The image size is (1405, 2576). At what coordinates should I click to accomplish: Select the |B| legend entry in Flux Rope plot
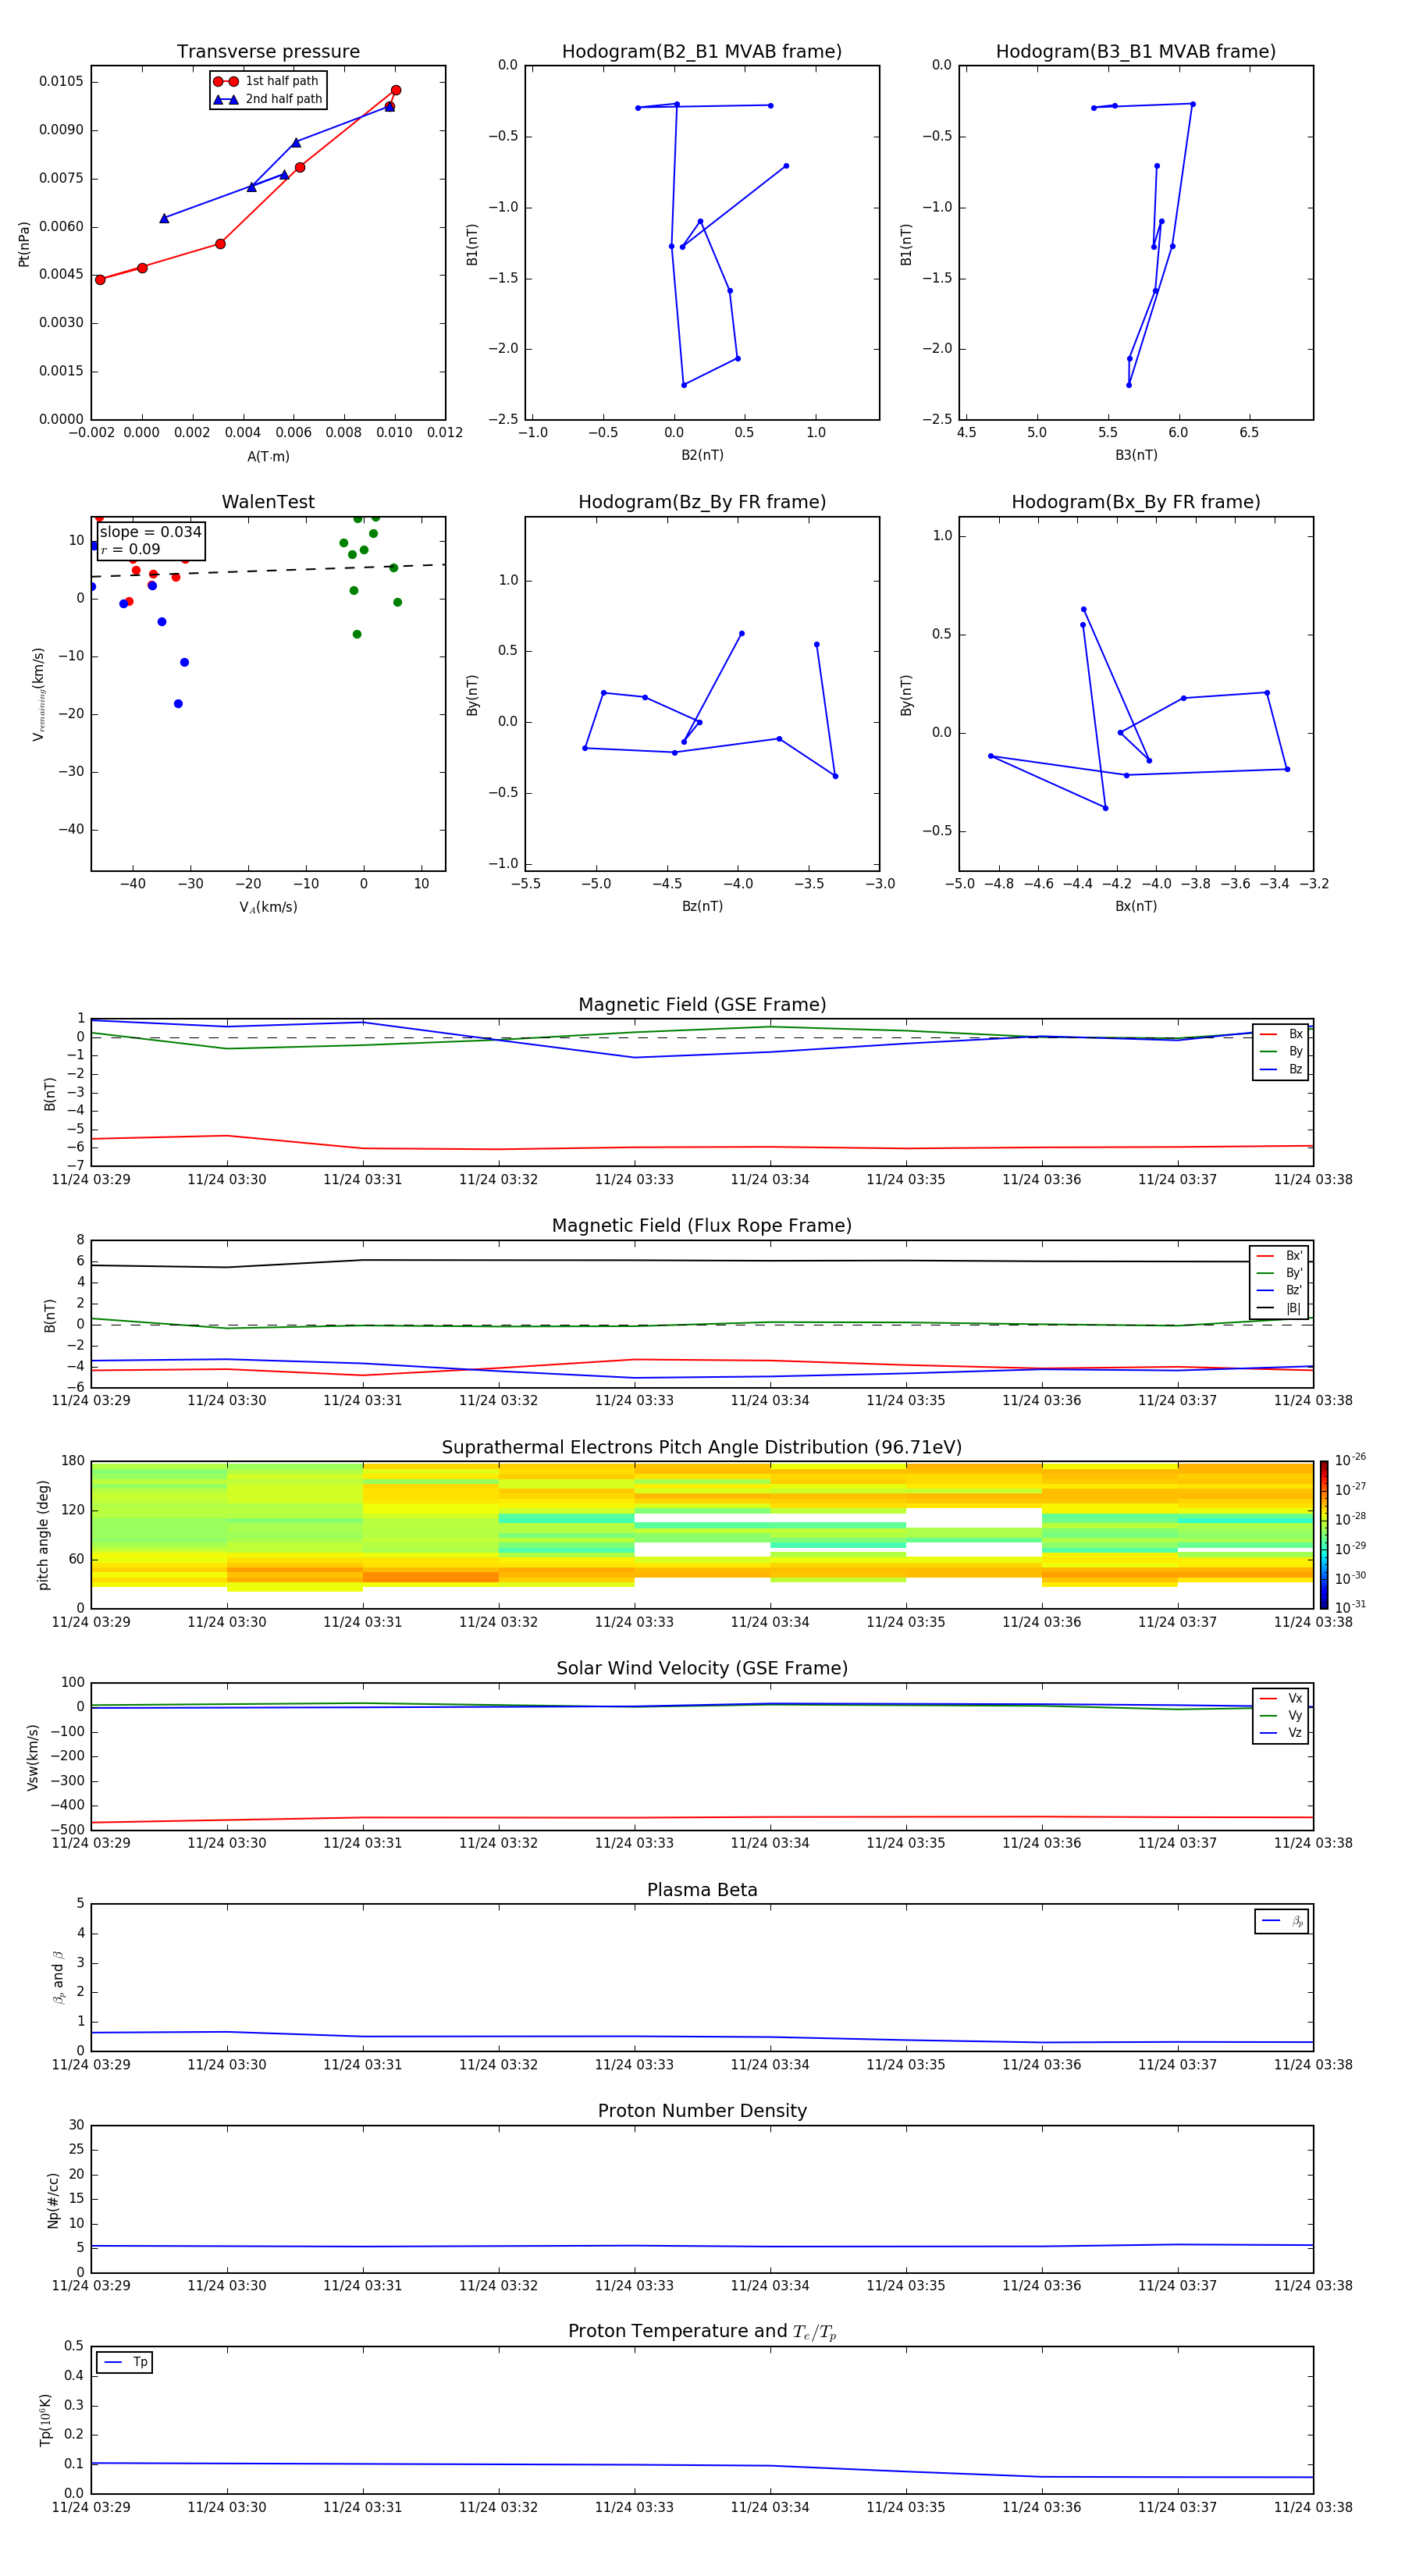click(x=1279, y=1308)
